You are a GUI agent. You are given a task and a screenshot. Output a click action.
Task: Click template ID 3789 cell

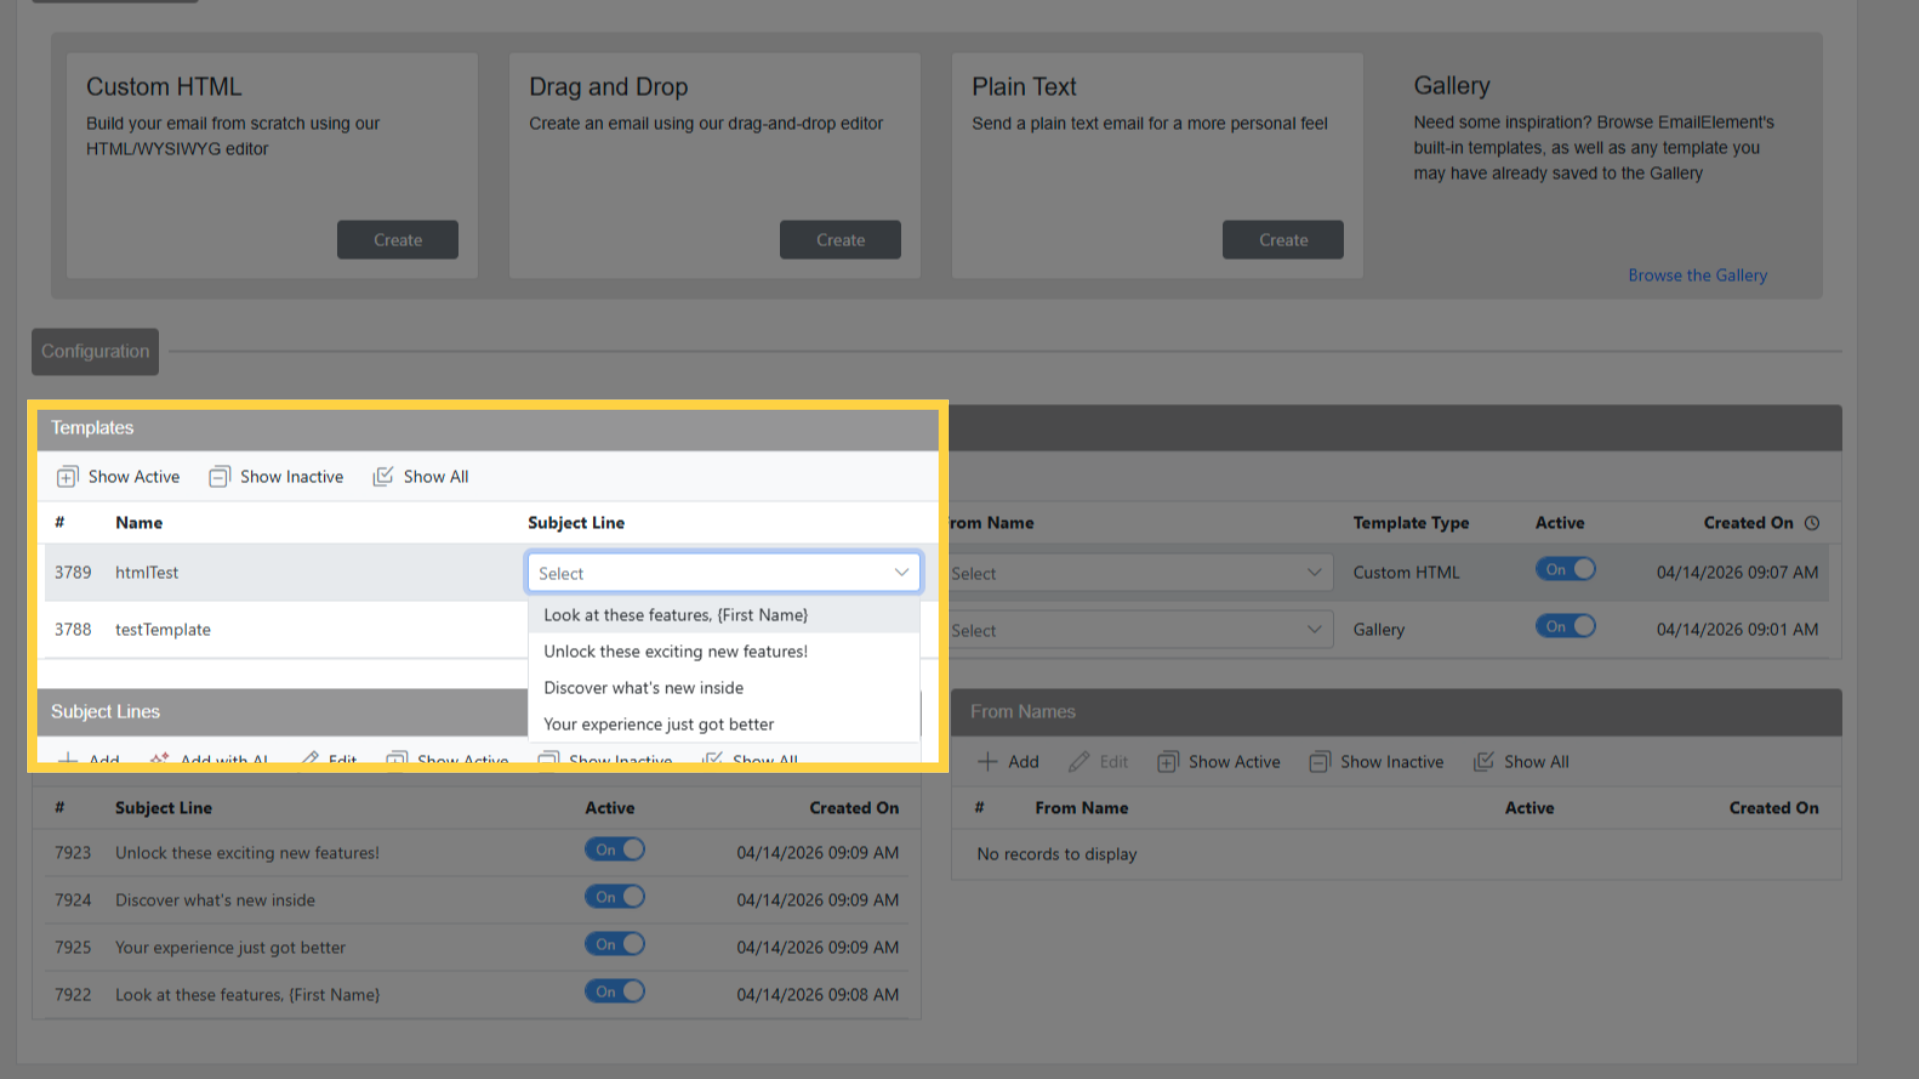tap(73, 573)
